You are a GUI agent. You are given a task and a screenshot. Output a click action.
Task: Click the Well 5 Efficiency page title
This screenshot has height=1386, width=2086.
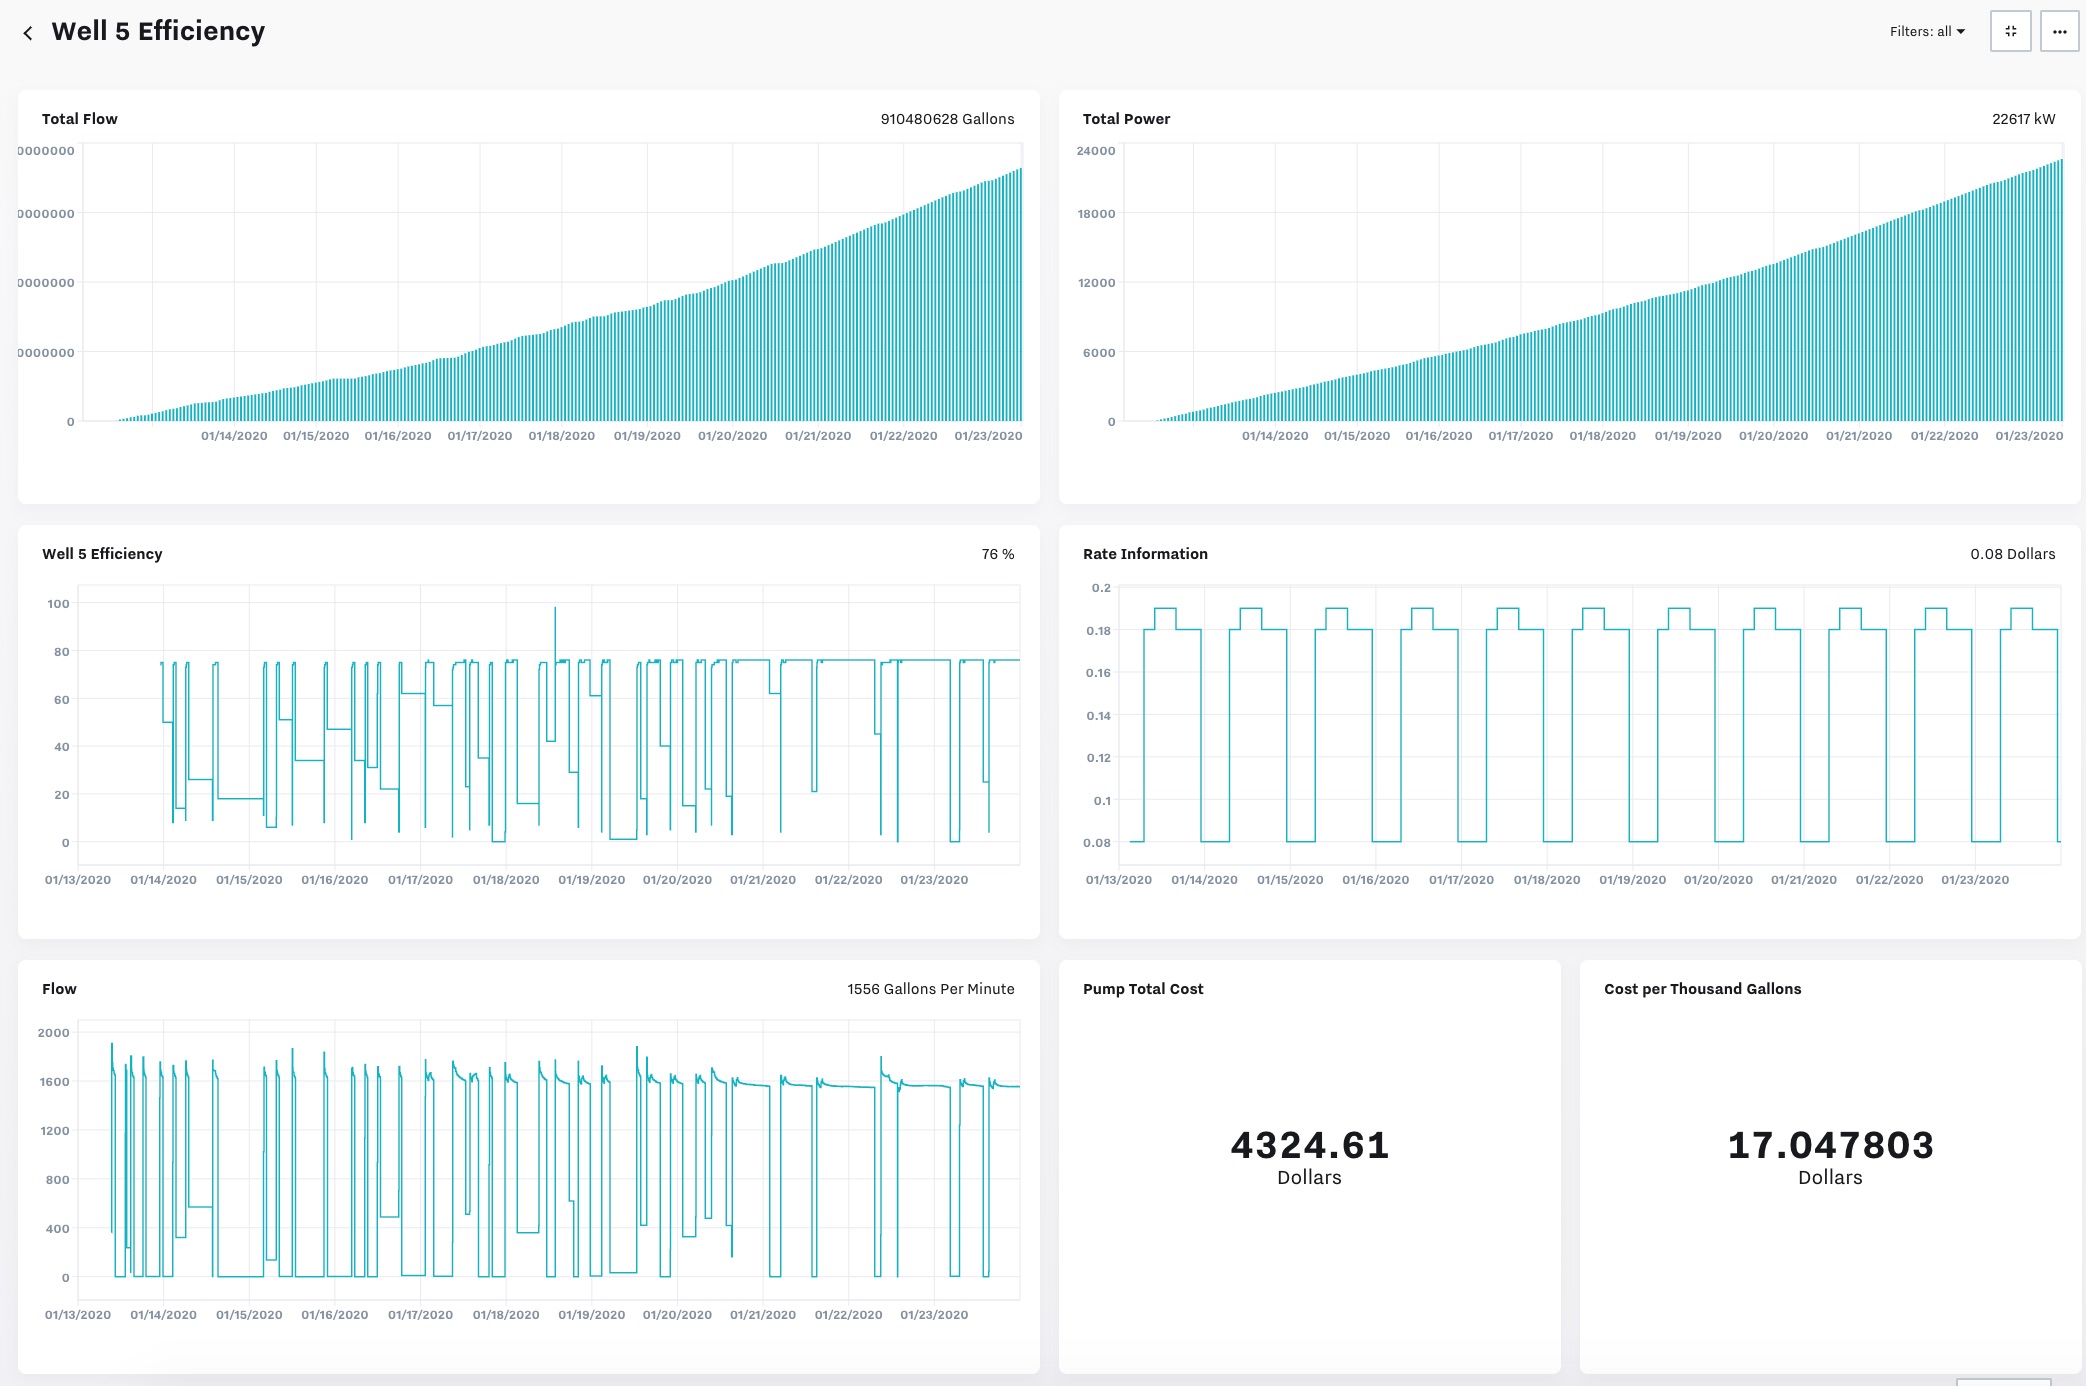pos(158,31)
